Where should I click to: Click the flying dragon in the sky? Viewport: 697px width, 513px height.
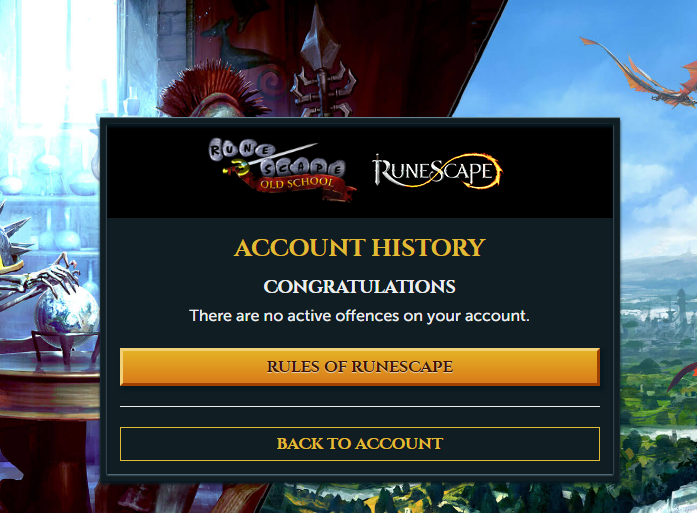coord(645,73)
